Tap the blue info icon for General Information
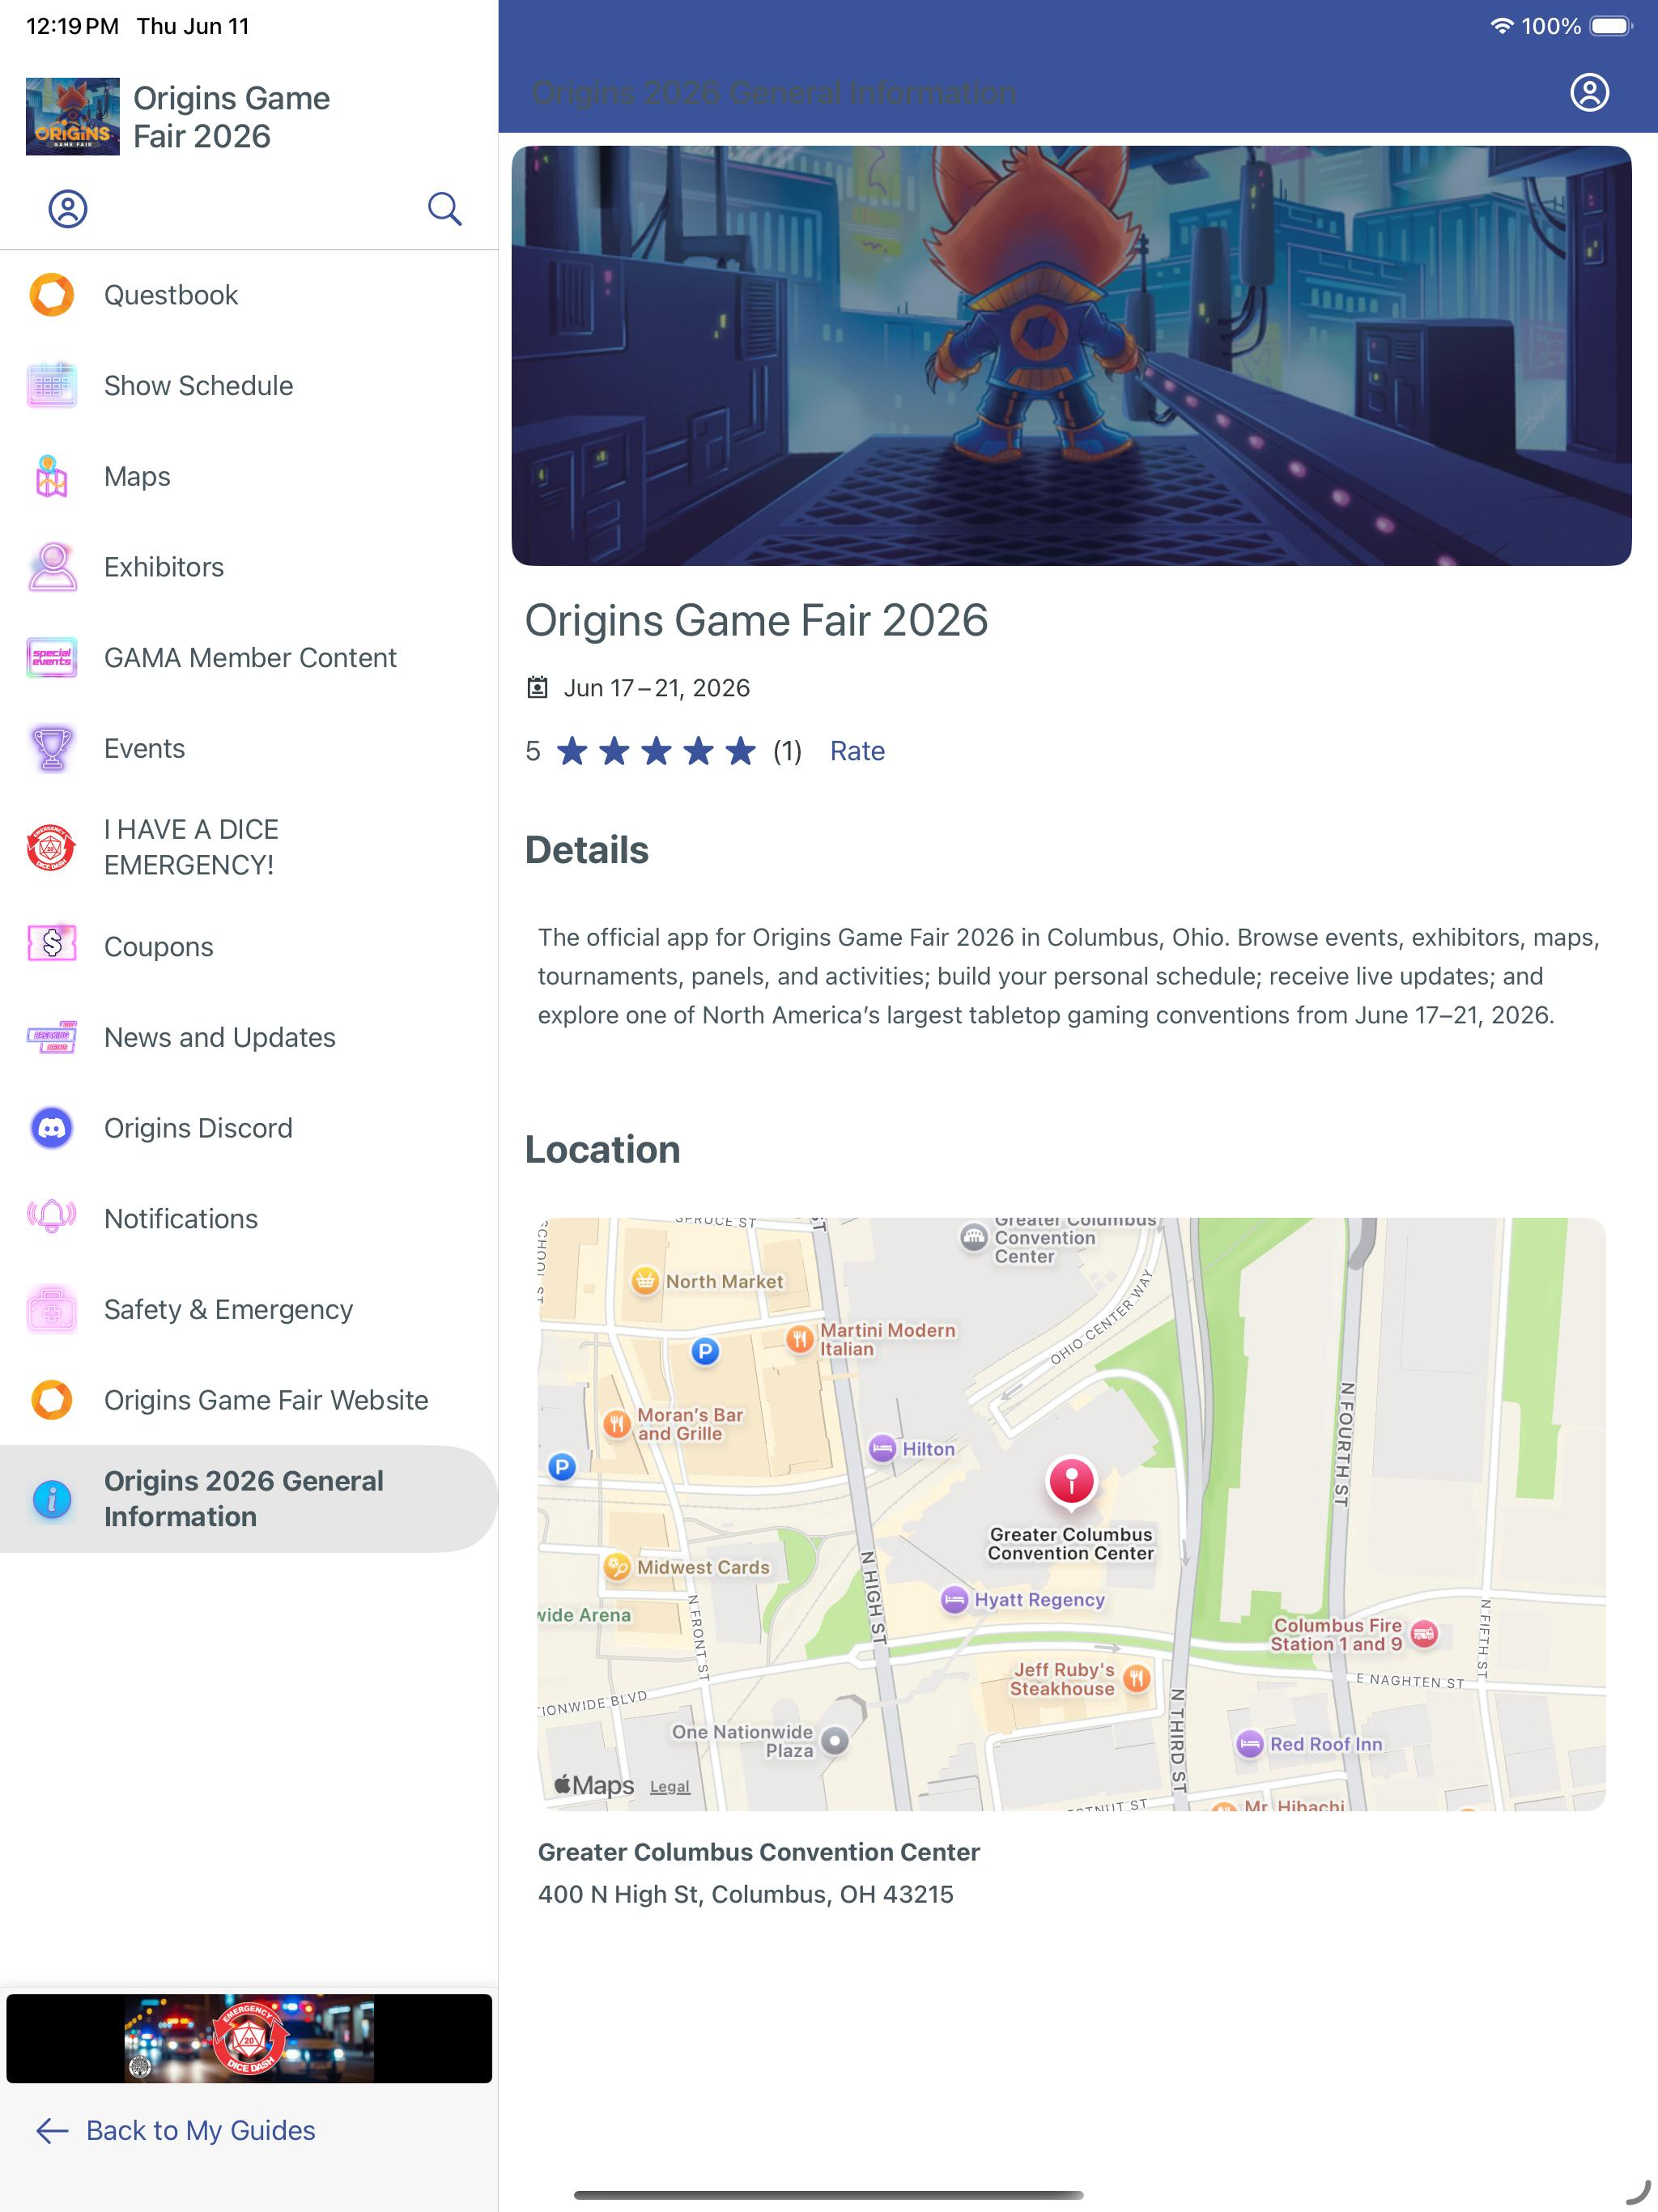The width and height of the screenshot is (1658, 2212). tap(52, 1499)
